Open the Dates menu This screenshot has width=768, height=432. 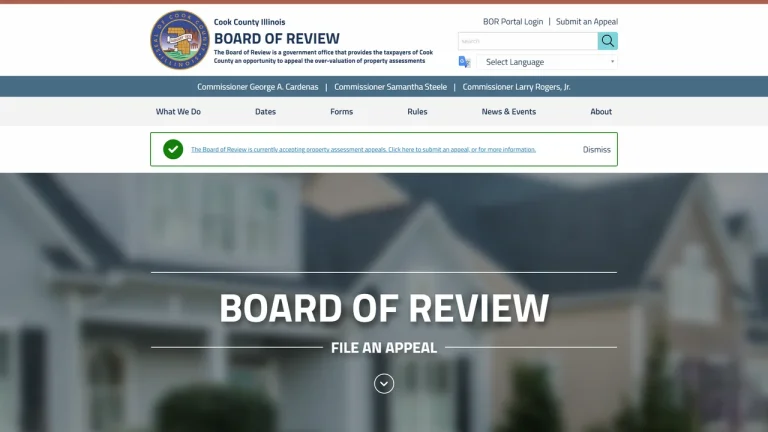pyautogui.click(x=265, y=112)
